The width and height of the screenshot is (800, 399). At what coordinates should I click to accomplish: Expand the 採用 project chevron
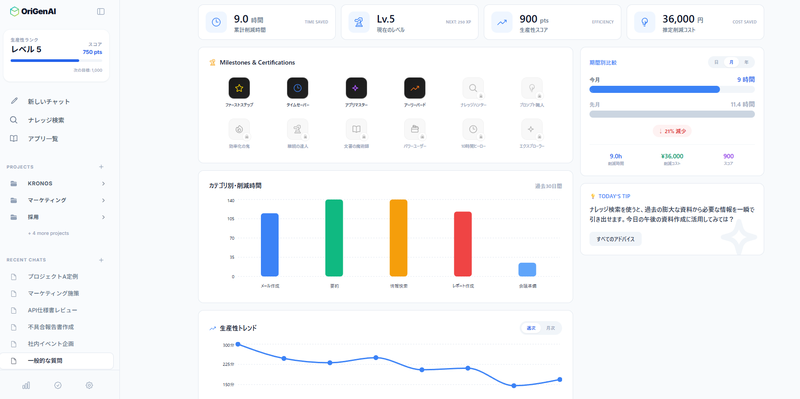point(103,217)
